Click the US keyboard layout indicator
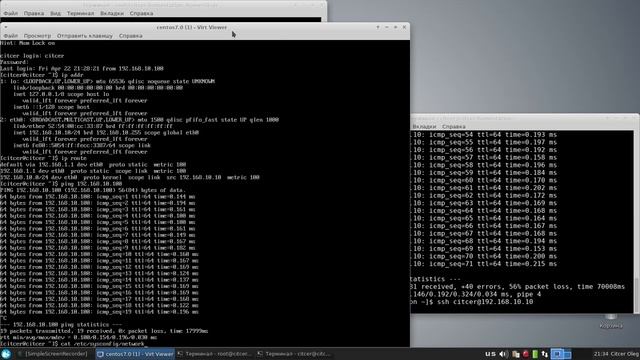Viewport: 640px width, 360px height. coord(490,354)
